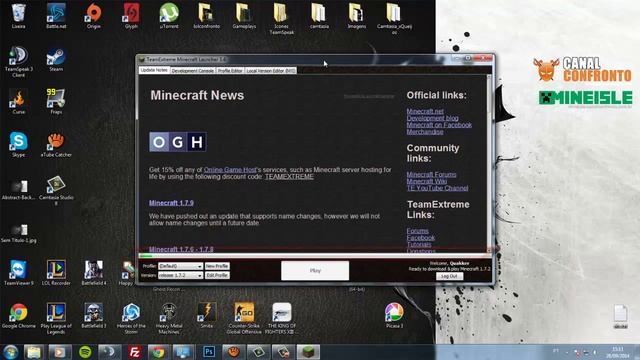This screenshot has height=360, width=640.
Task: Open the TeamExtreme Forums link
Action: click(x=418, y=231)
